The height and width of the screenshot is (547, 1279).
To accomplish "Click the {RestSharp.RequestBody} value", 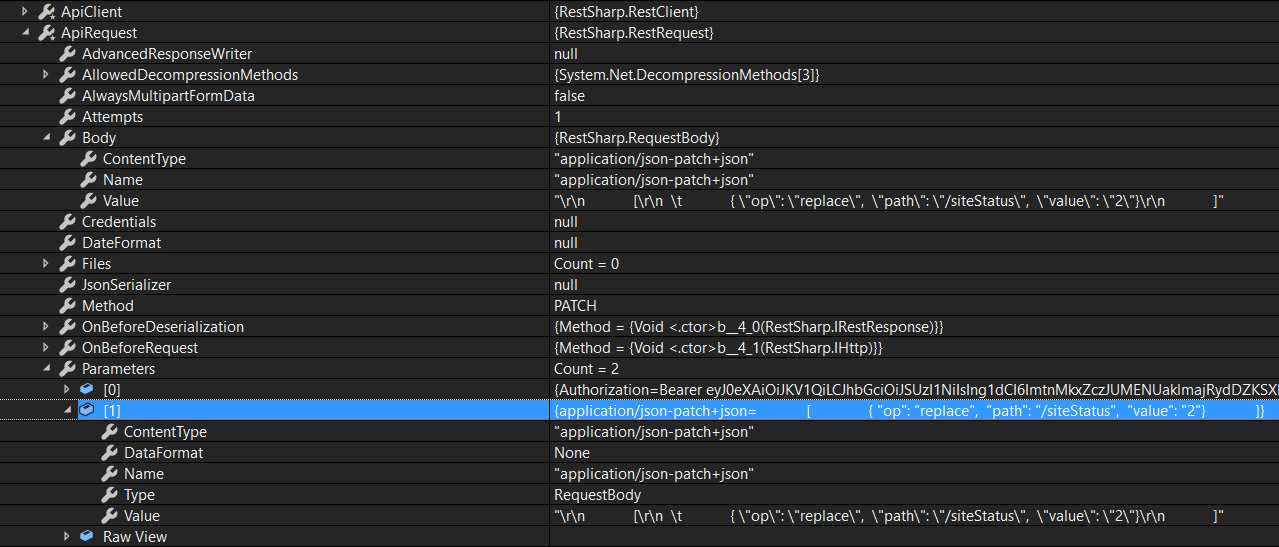I will coord(636,138).
